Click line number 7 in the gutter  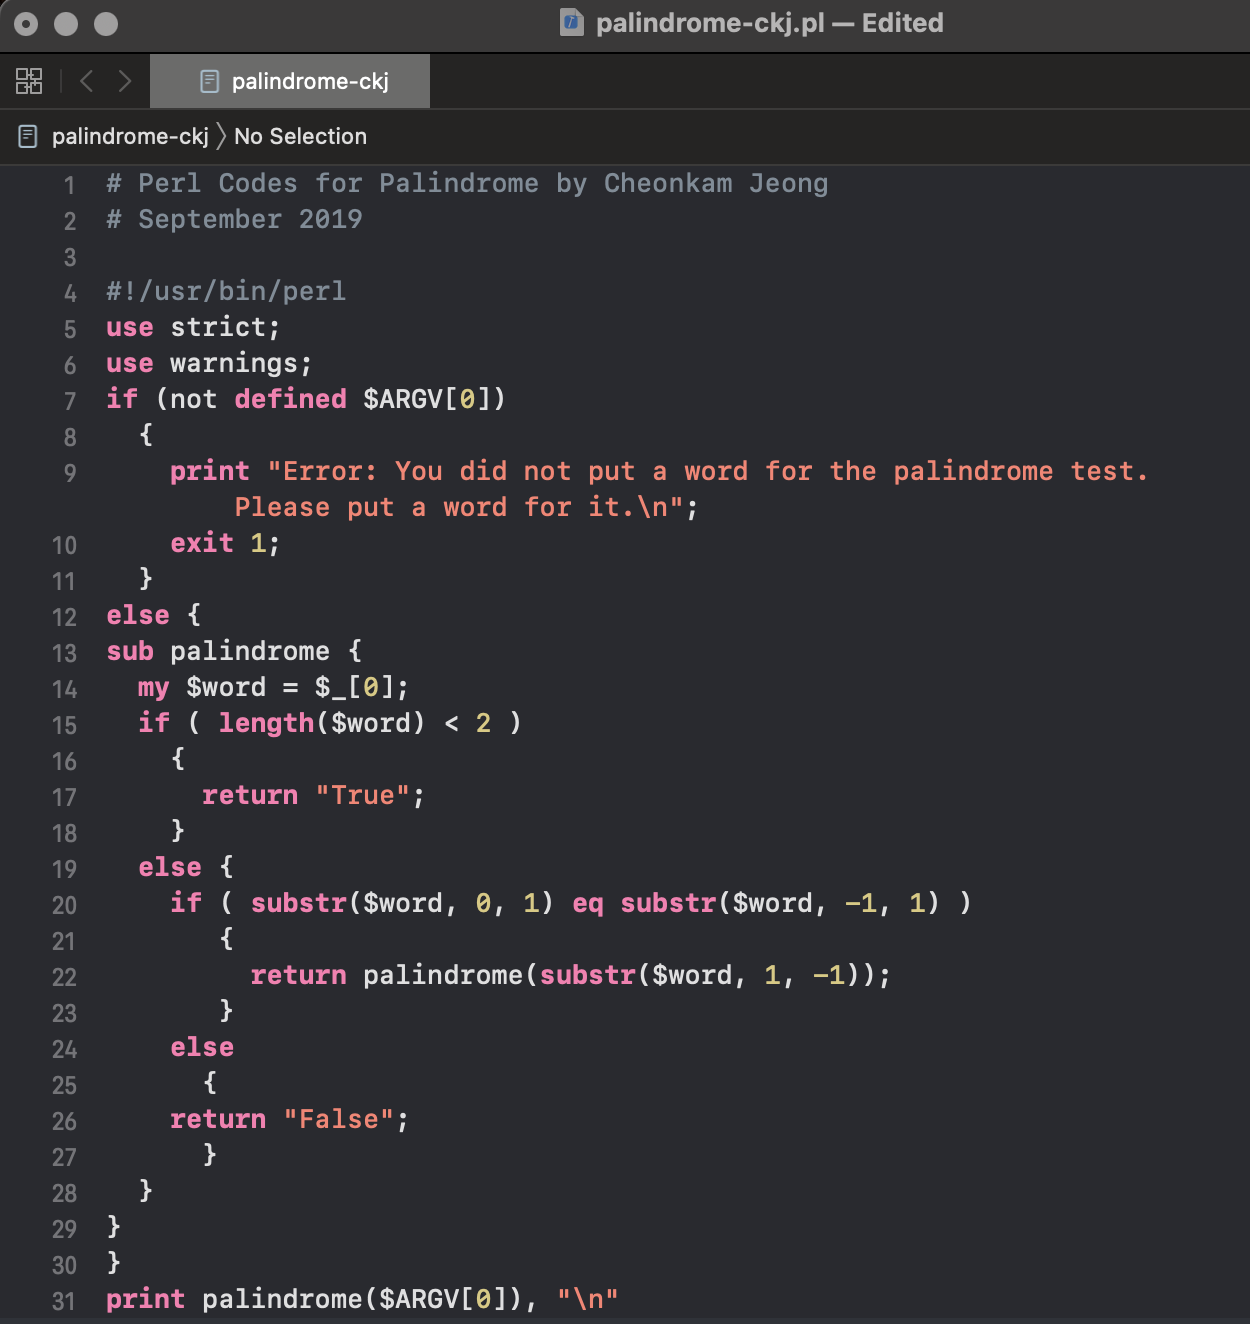pos(69,401)
